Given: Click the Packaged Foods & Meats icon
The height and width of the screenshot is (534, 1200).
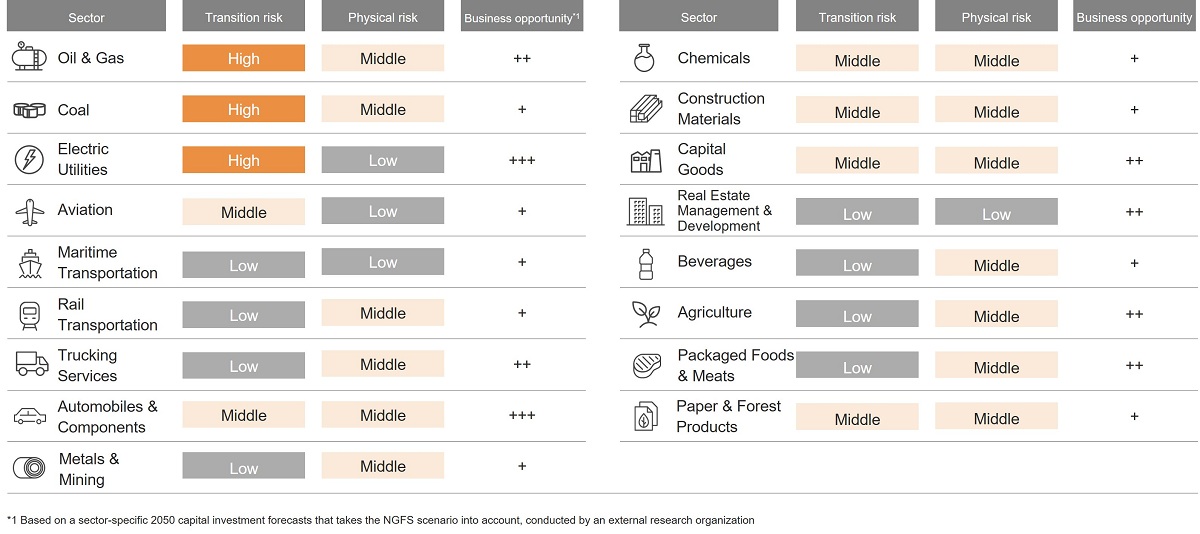Looking at the screenshot, I should click(x=646, y=366).
